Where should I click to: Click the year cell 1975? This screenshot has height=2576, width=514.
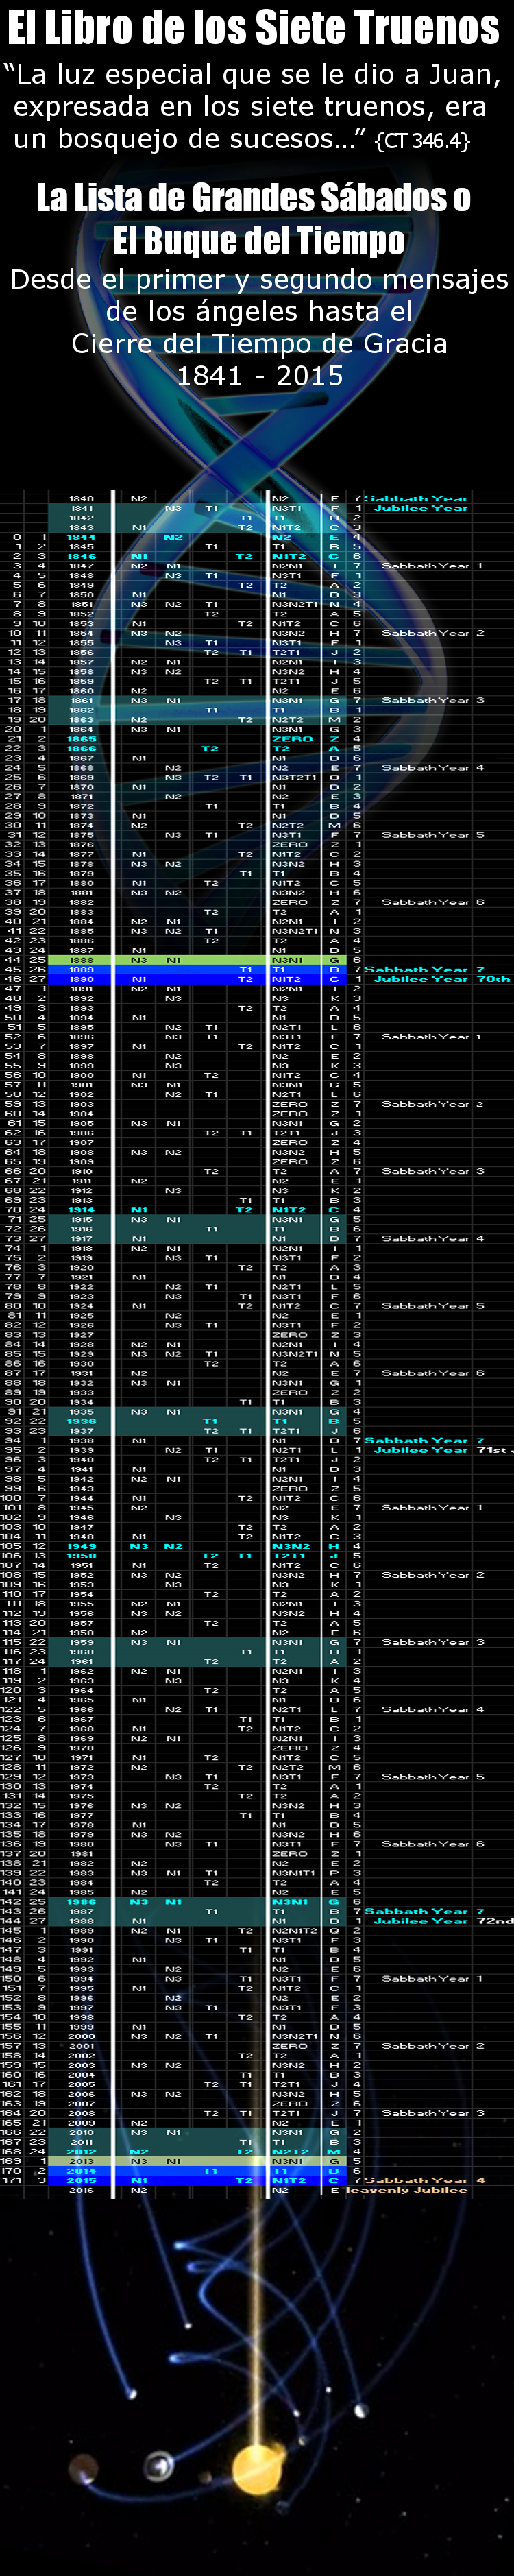tap(81, 1796)
